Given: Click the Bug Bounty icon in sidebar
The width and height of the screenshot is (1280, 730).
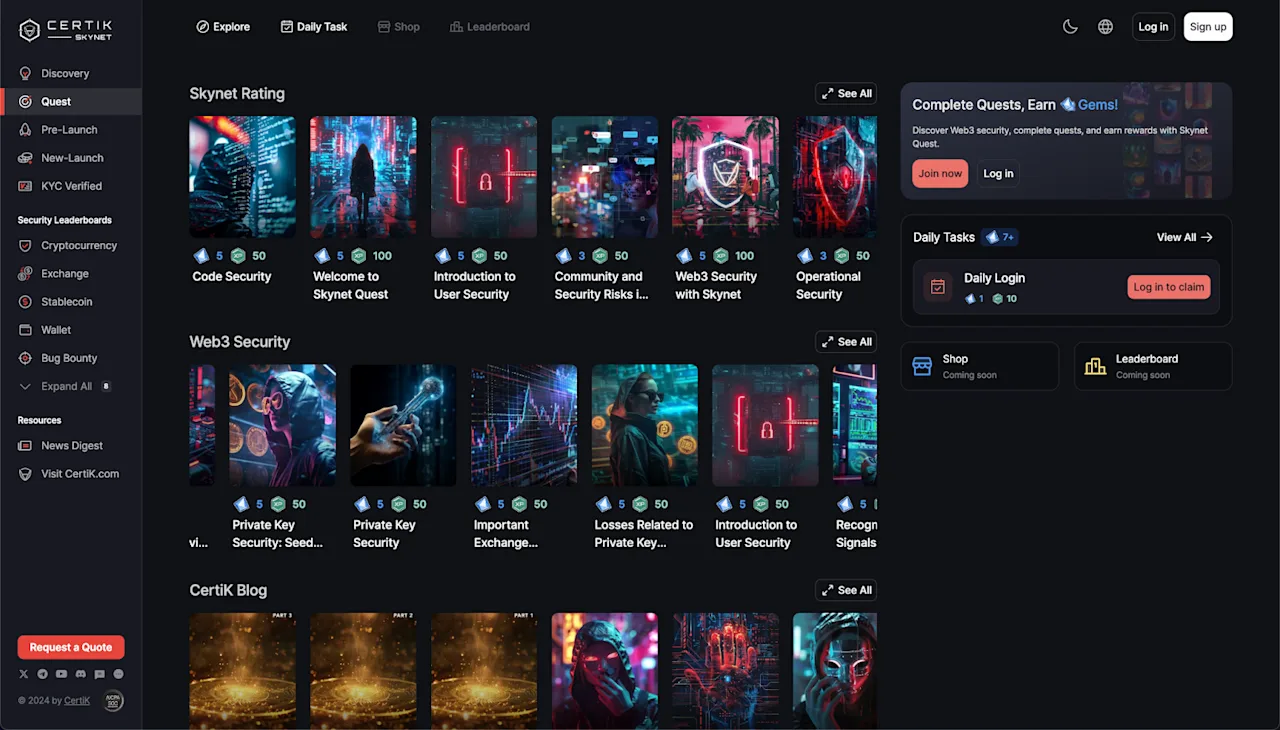Looking at the screenshot, I should pyautogui.click(x=25, y=358).
